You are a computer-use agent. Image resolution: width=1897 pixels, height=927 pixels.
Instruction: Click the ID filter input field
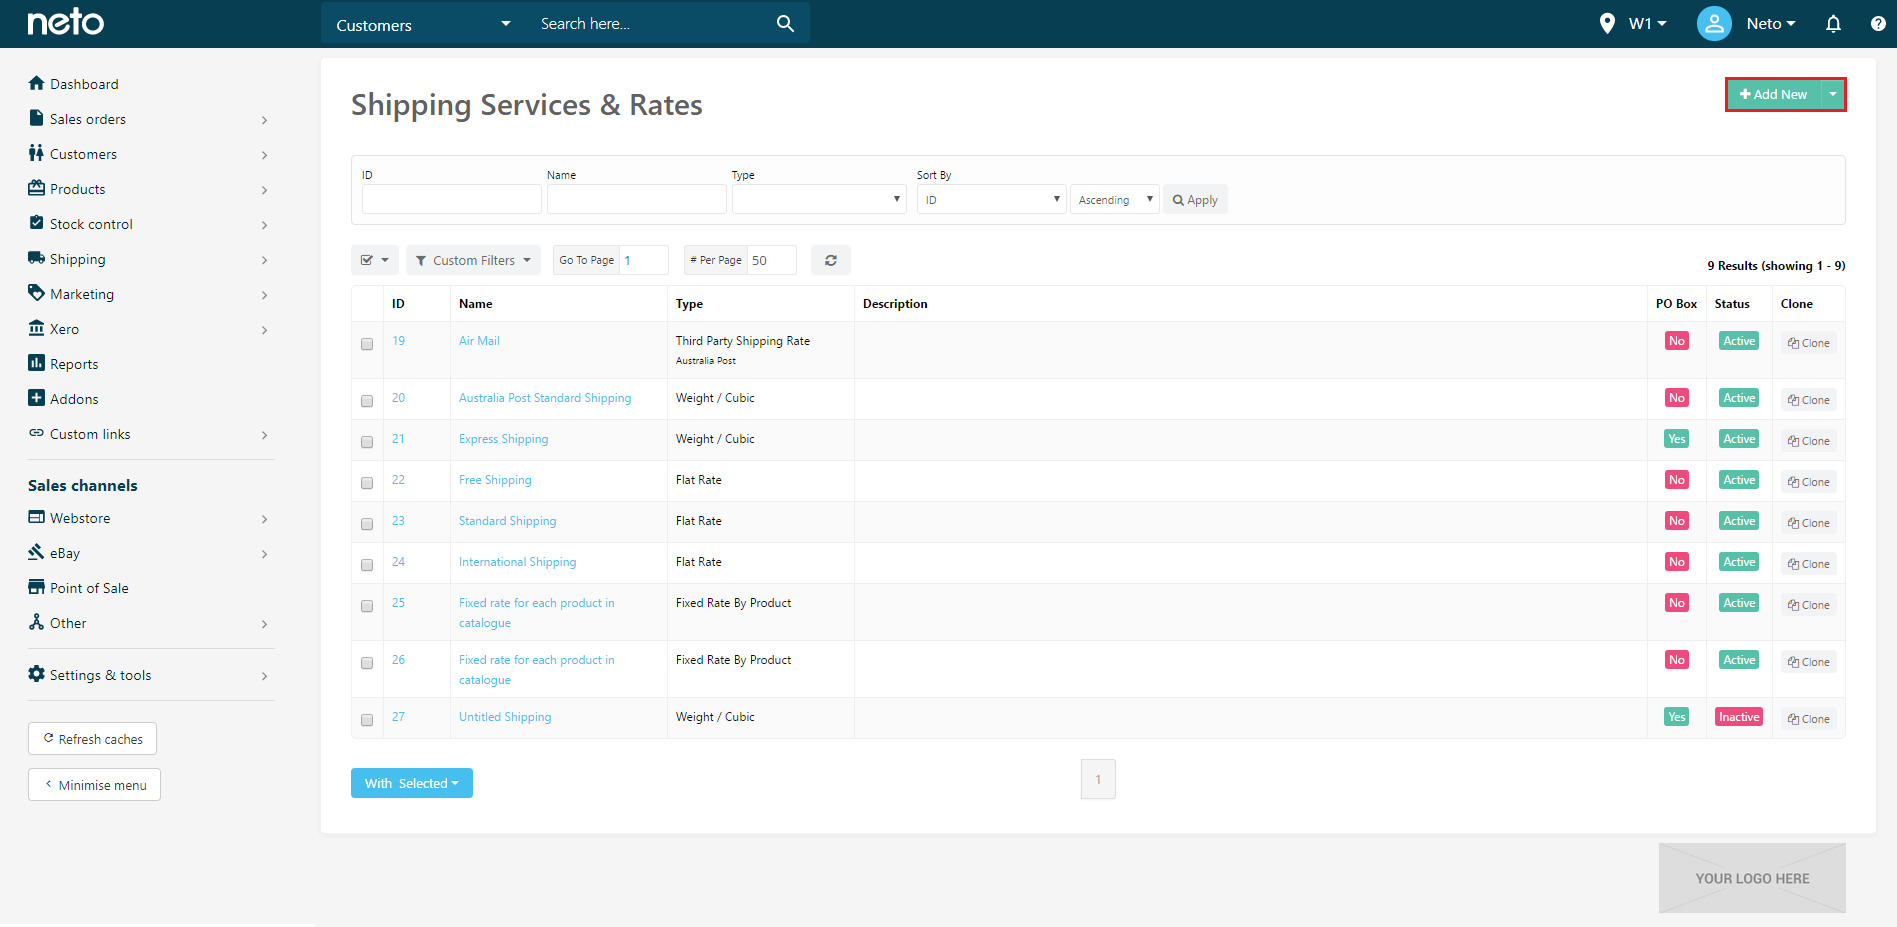pyautogui.click(x=452, y=199)
